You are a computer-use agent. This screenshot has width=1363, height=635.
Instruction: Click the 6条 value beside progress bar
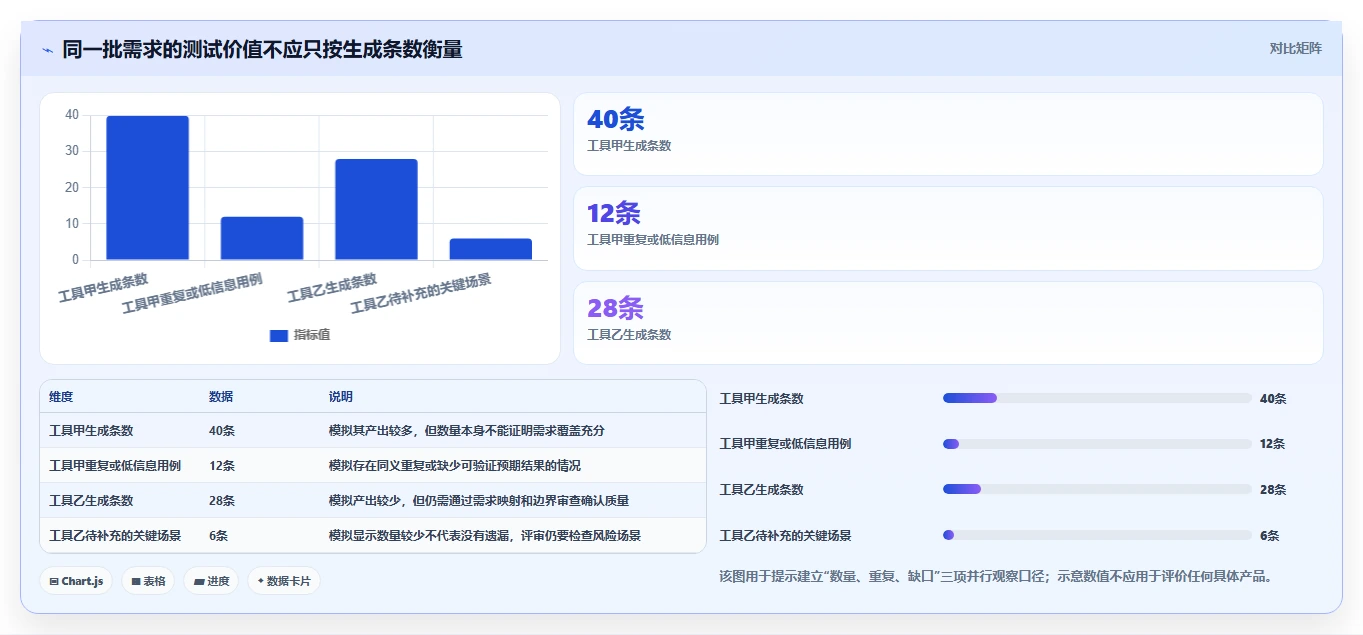1269,535
